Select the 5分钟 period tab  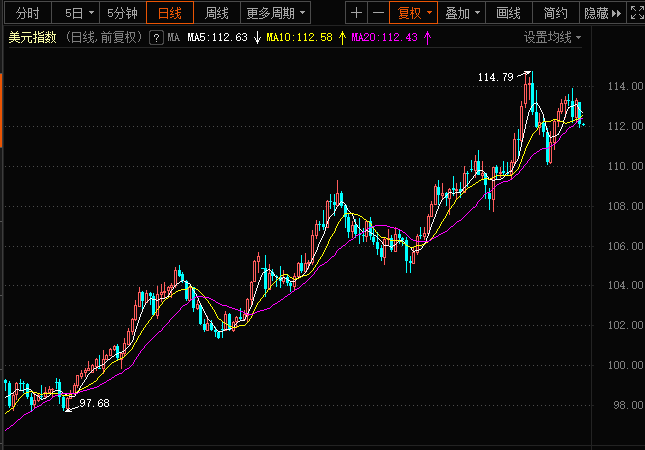click(x=122, y=13)
